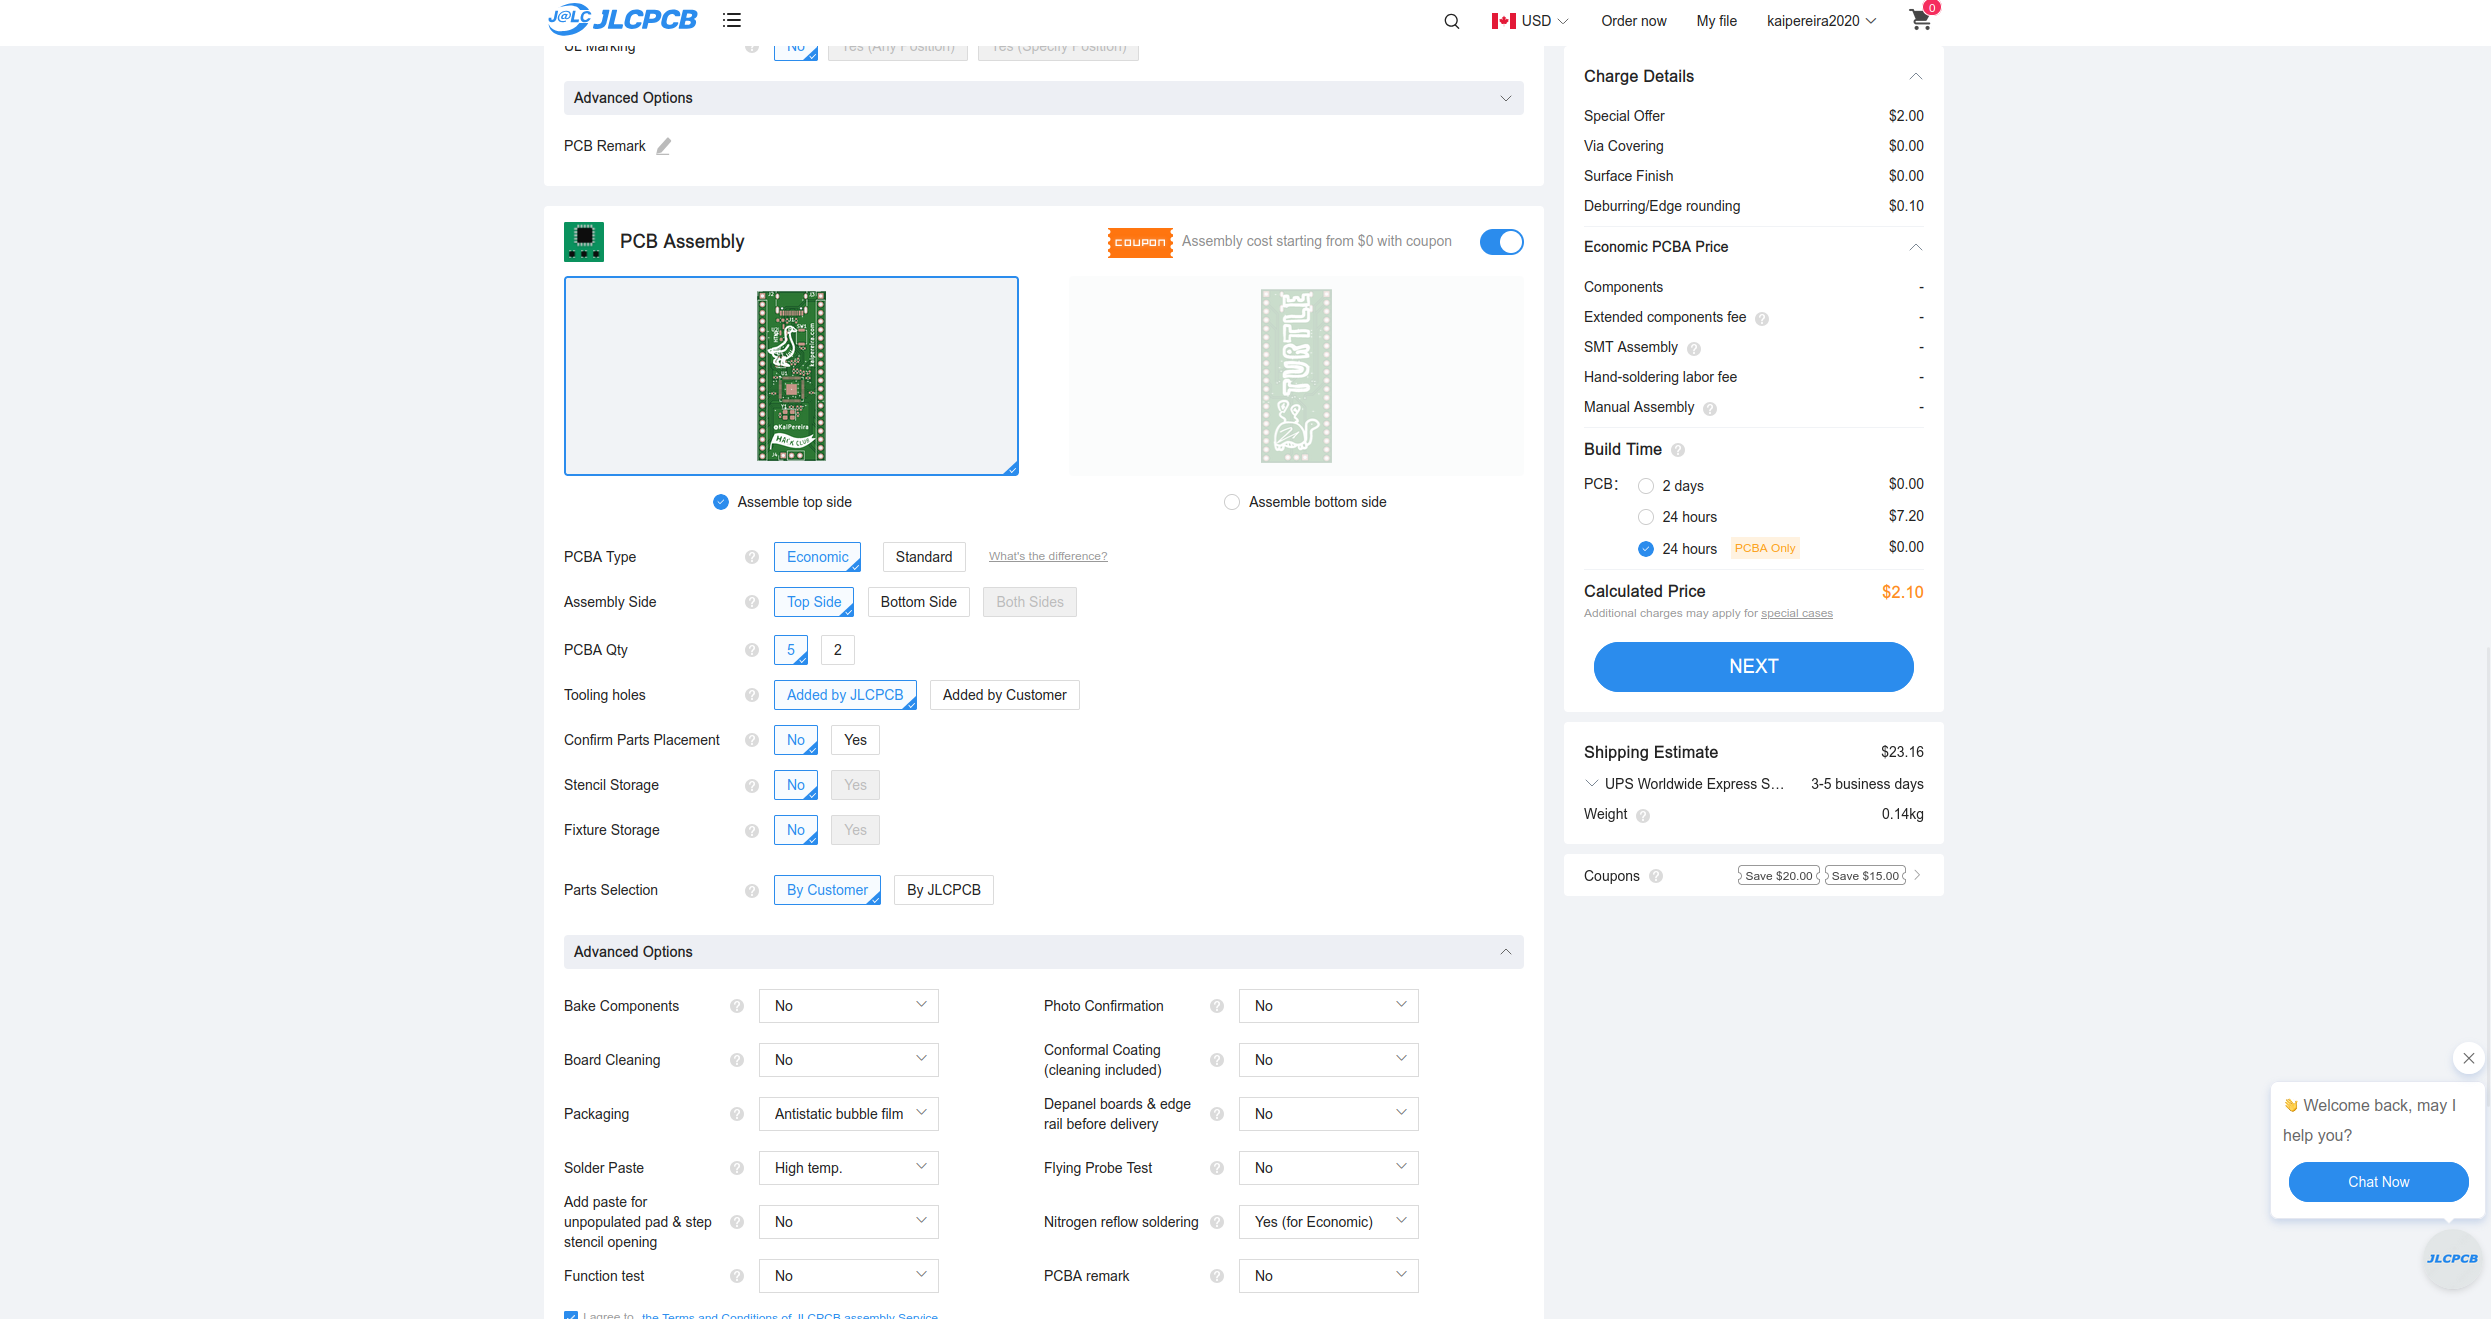Click help icon next to PCBA Type
The width and height of the screenshot is (2491, 1319).
pos(752,557)
